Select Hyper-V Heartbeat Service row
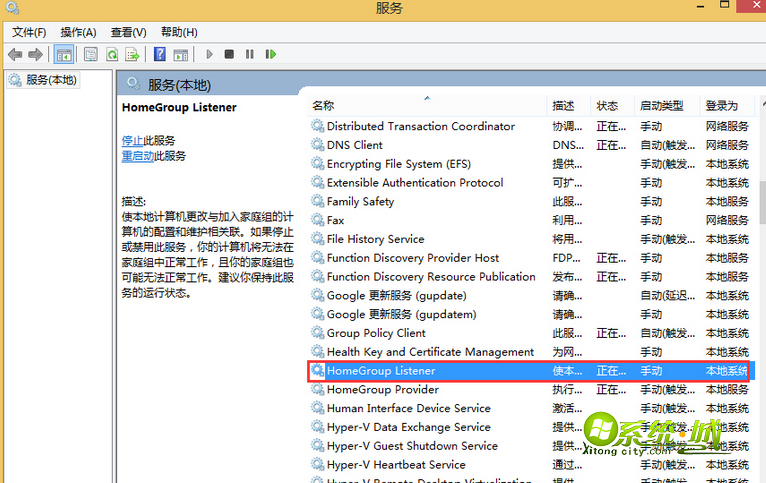766x483 pixels. [531, 464]
